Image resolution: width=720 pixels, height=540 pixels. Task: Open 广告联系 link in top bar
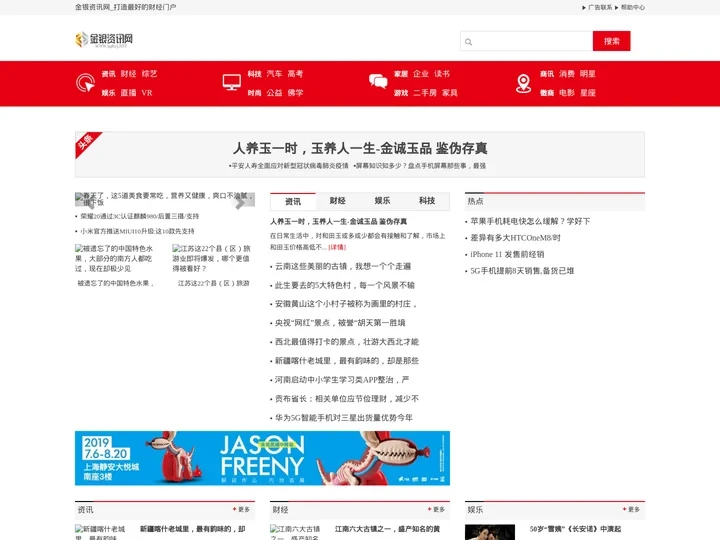click(x=600, y=7)
